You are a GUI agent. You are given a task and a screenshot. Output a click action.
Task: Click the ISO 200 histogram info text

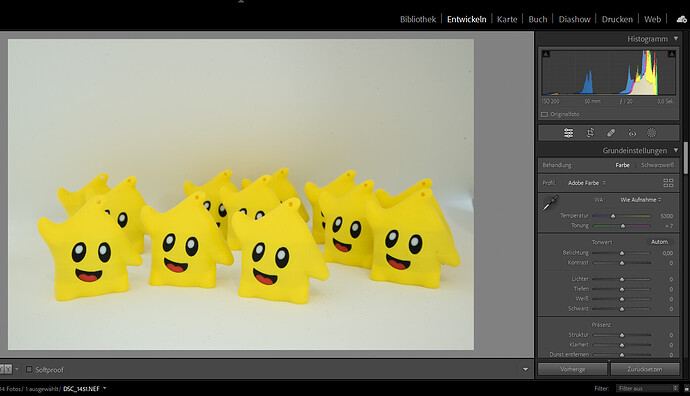tap(551, 101)
